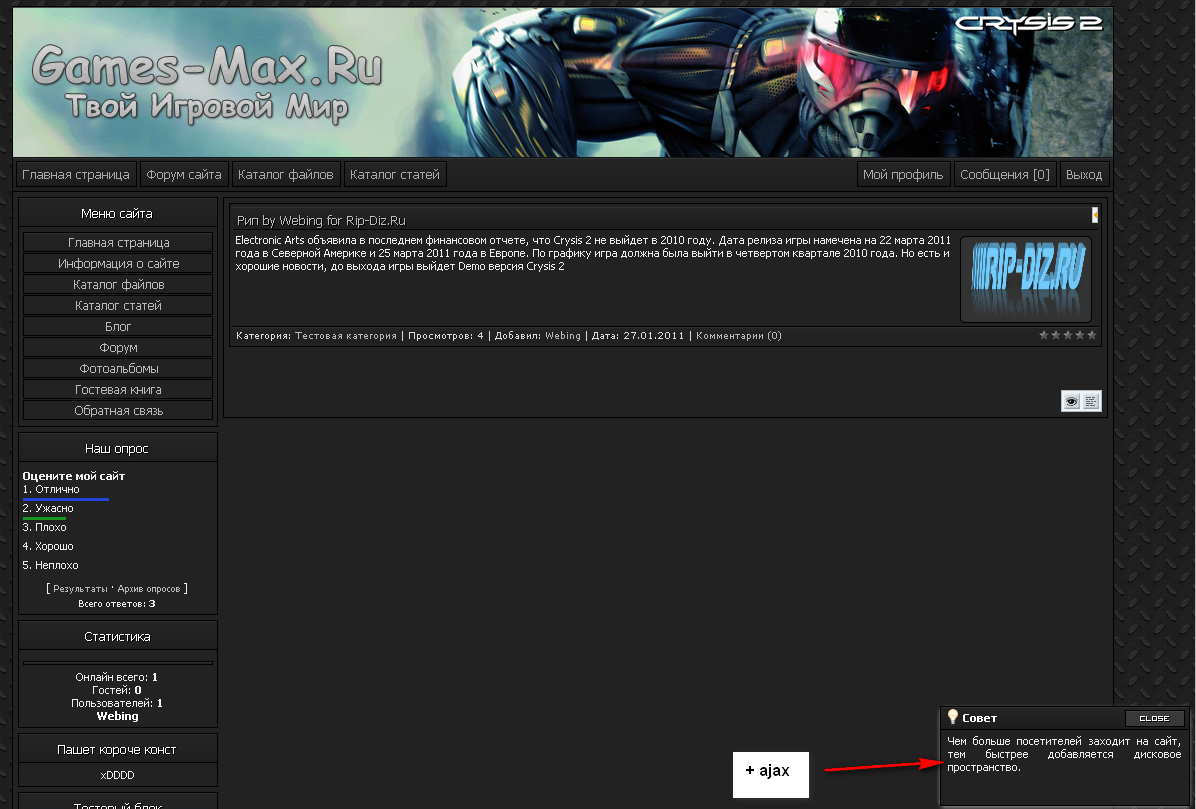
Task: Click the Games-Max.Ru site logo banner
Action: click(563, 82)
